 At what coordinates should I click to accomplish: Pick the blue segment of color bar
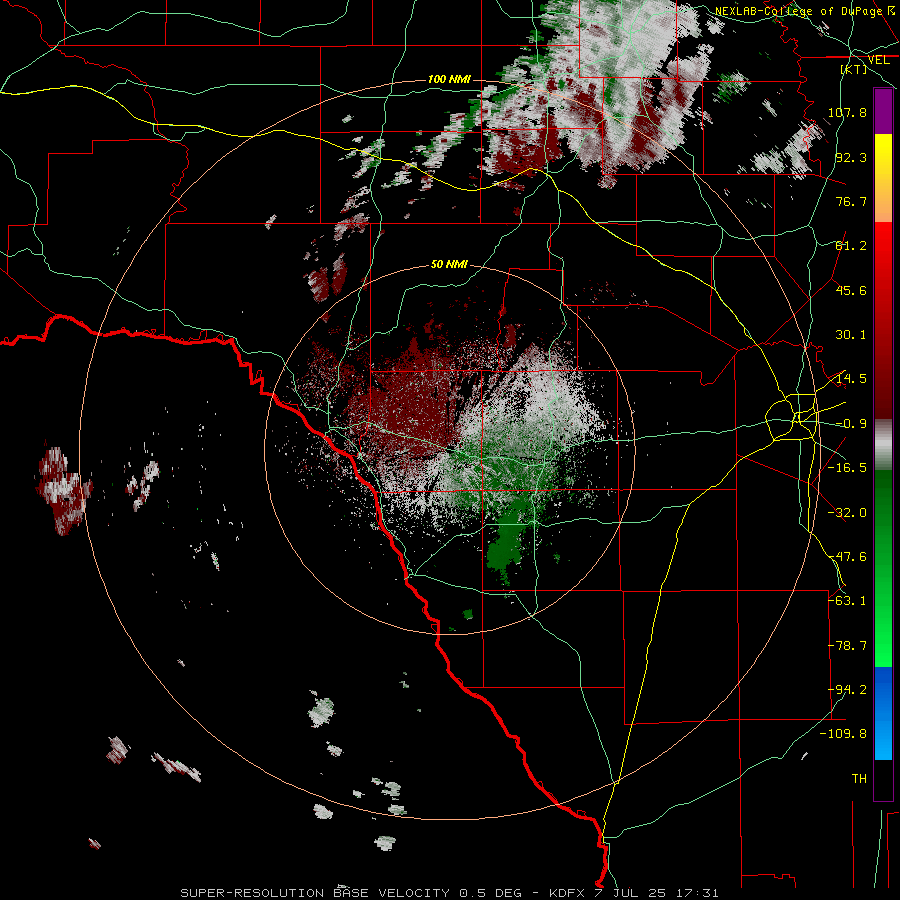point(883,713)
